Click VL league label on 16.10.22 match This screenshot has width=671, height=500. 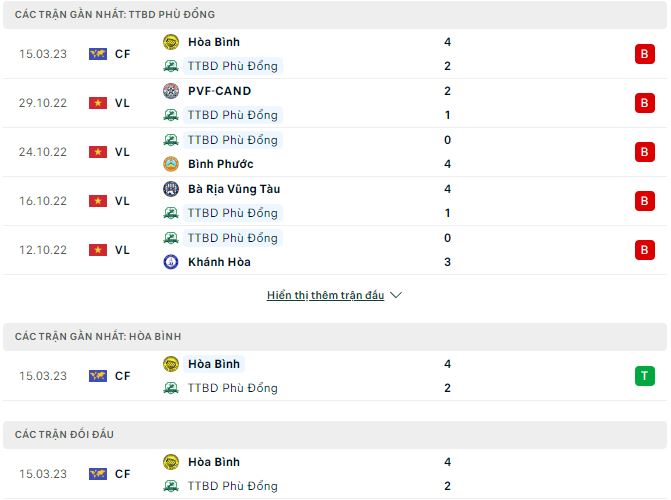(122, 201)
